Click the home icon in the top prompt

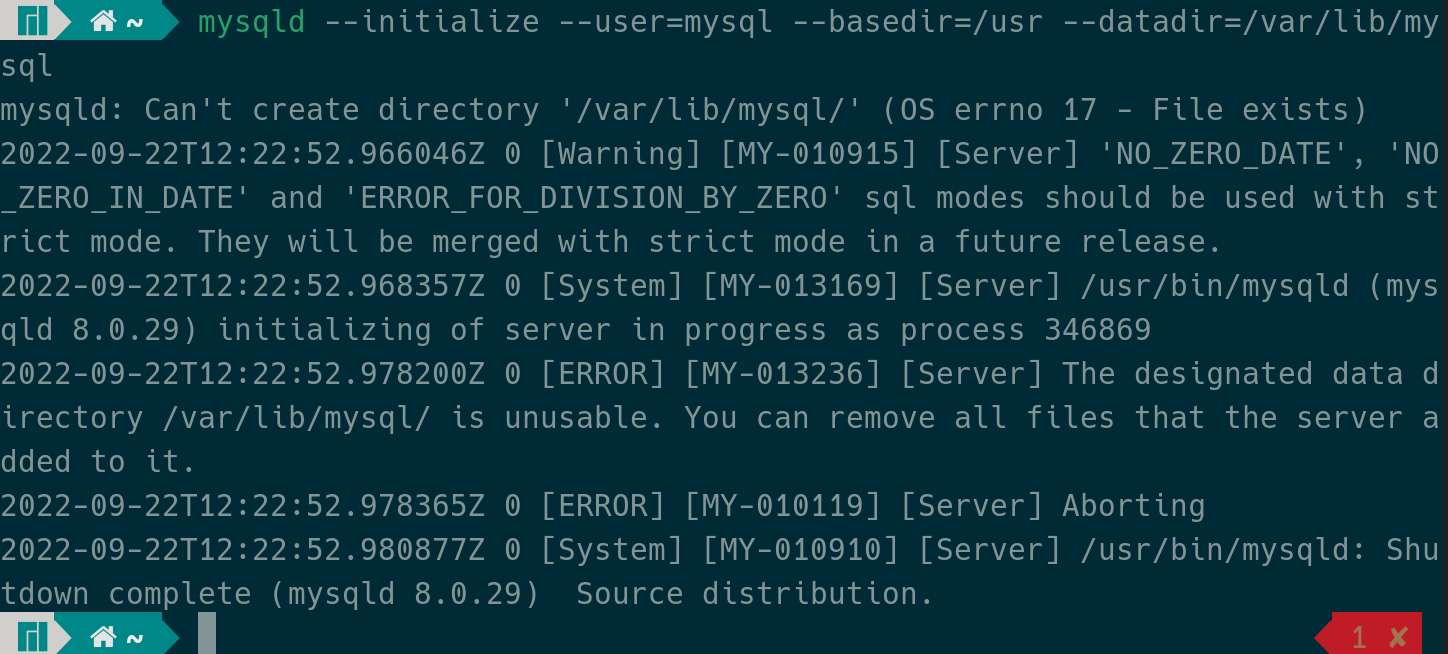coord(103,21)
